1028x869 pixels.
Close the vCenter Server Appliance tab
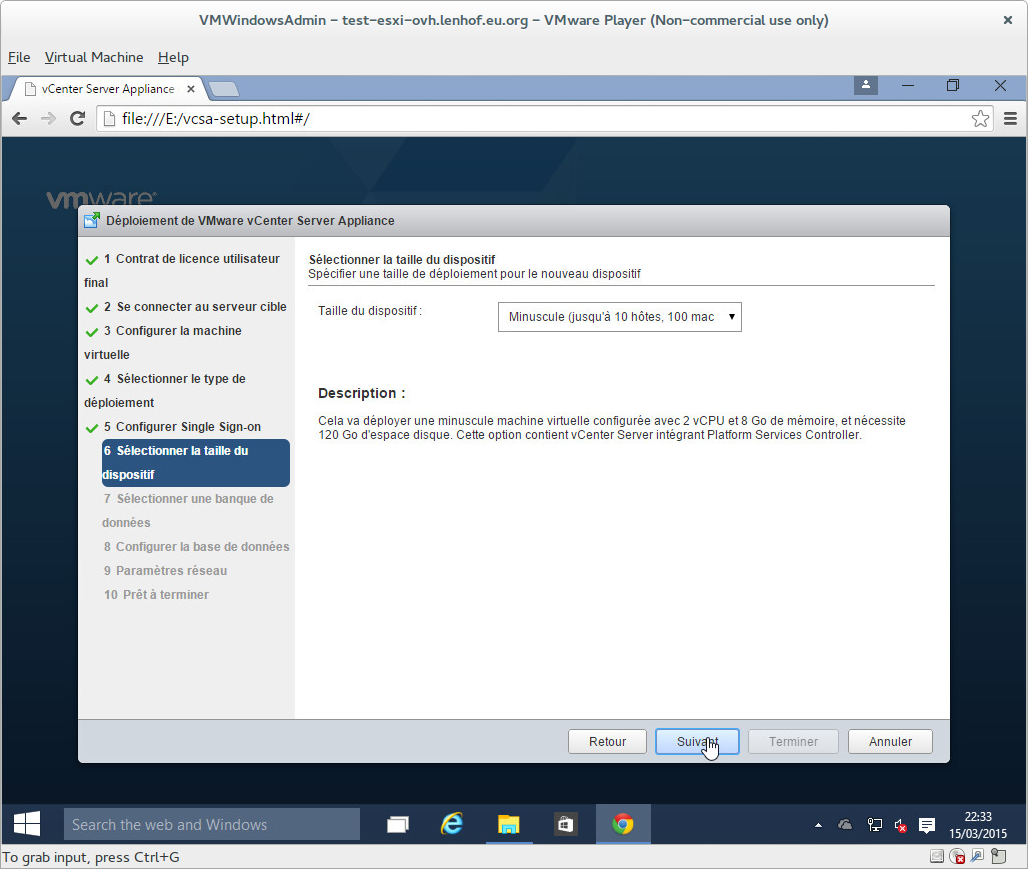pyautogui.click(x=191, y=89)
